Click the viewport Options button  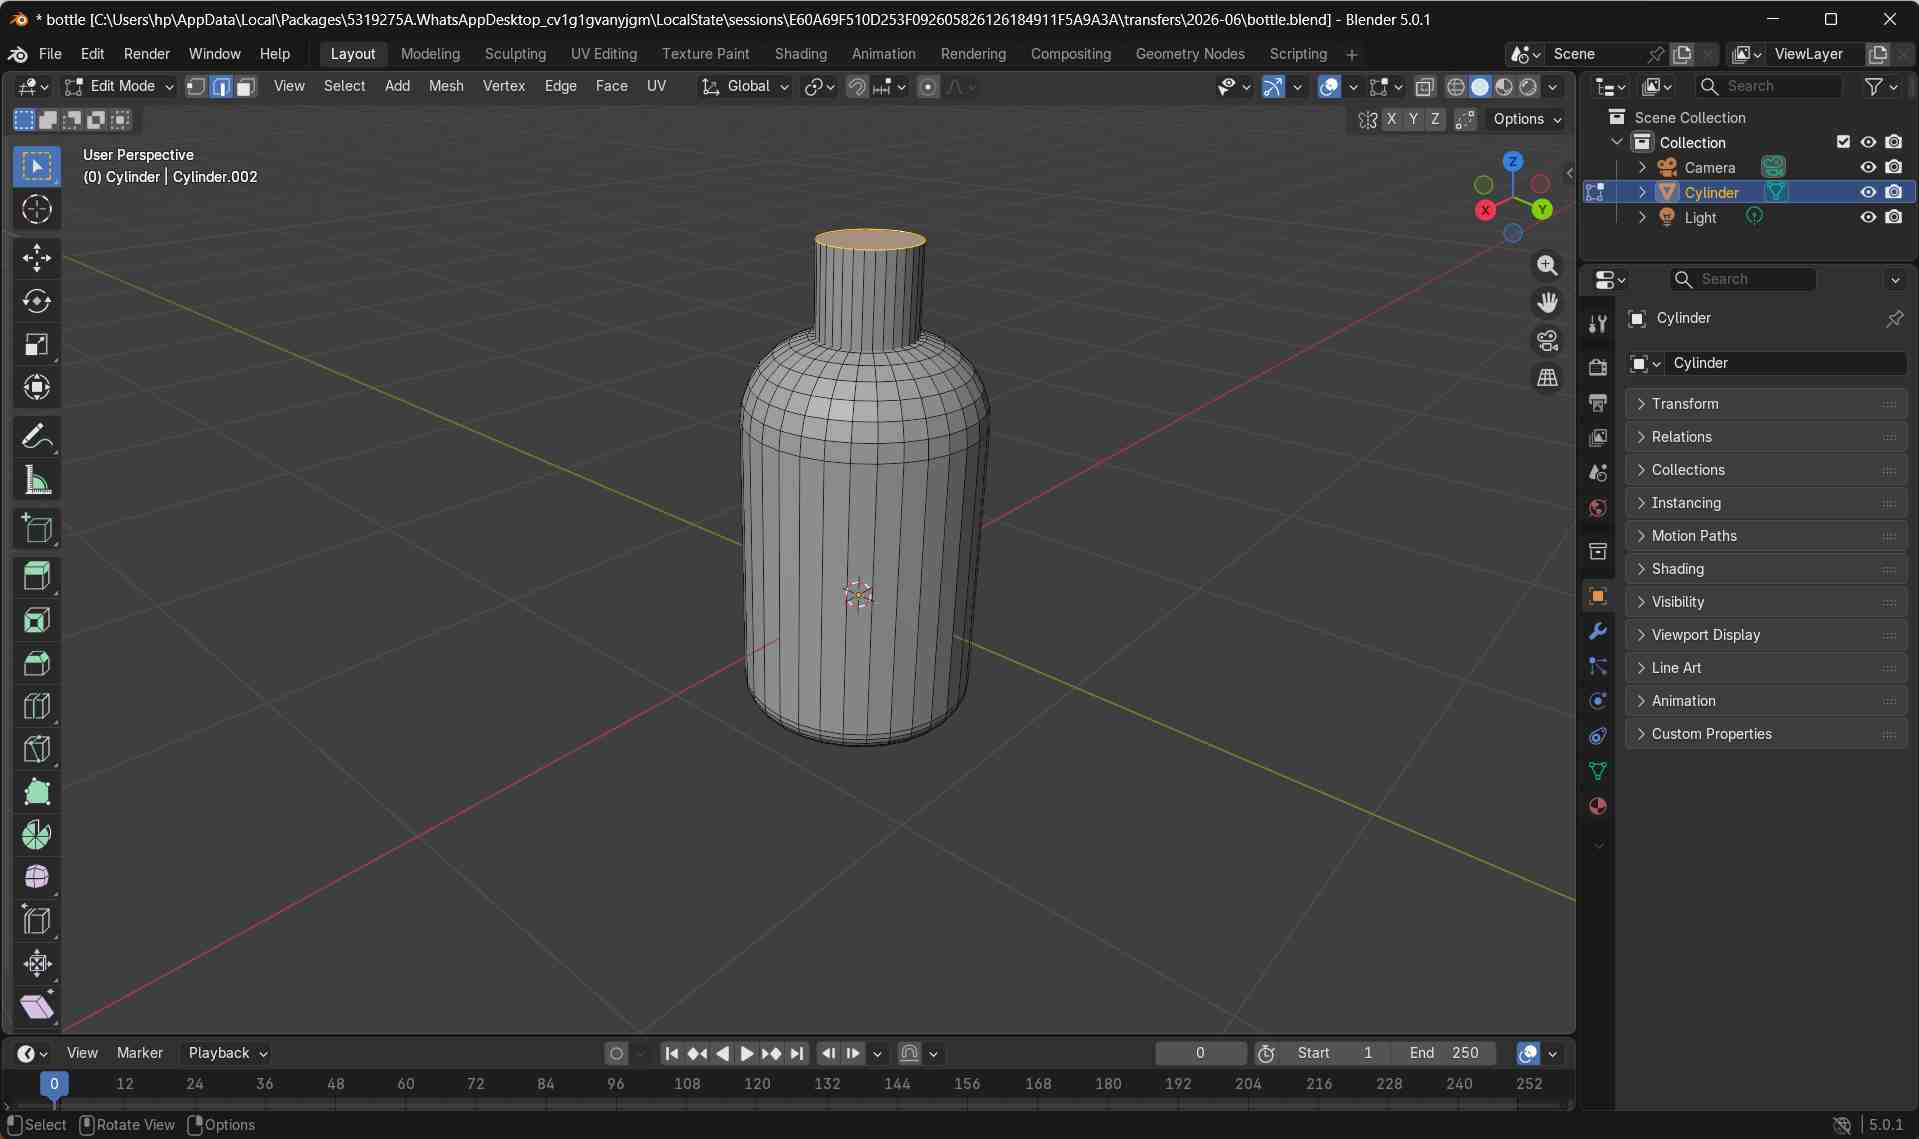1526,119
